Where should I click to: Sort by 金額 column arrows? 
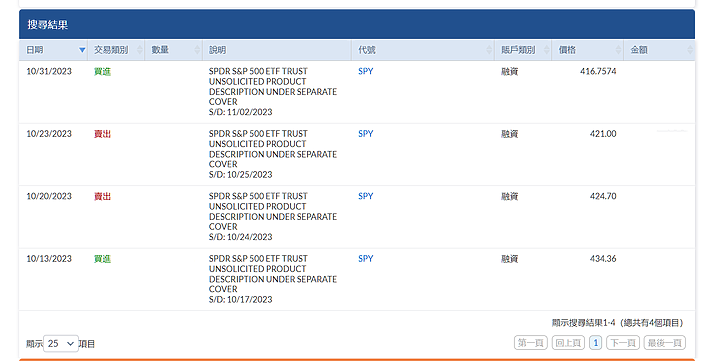pos(690,50)
